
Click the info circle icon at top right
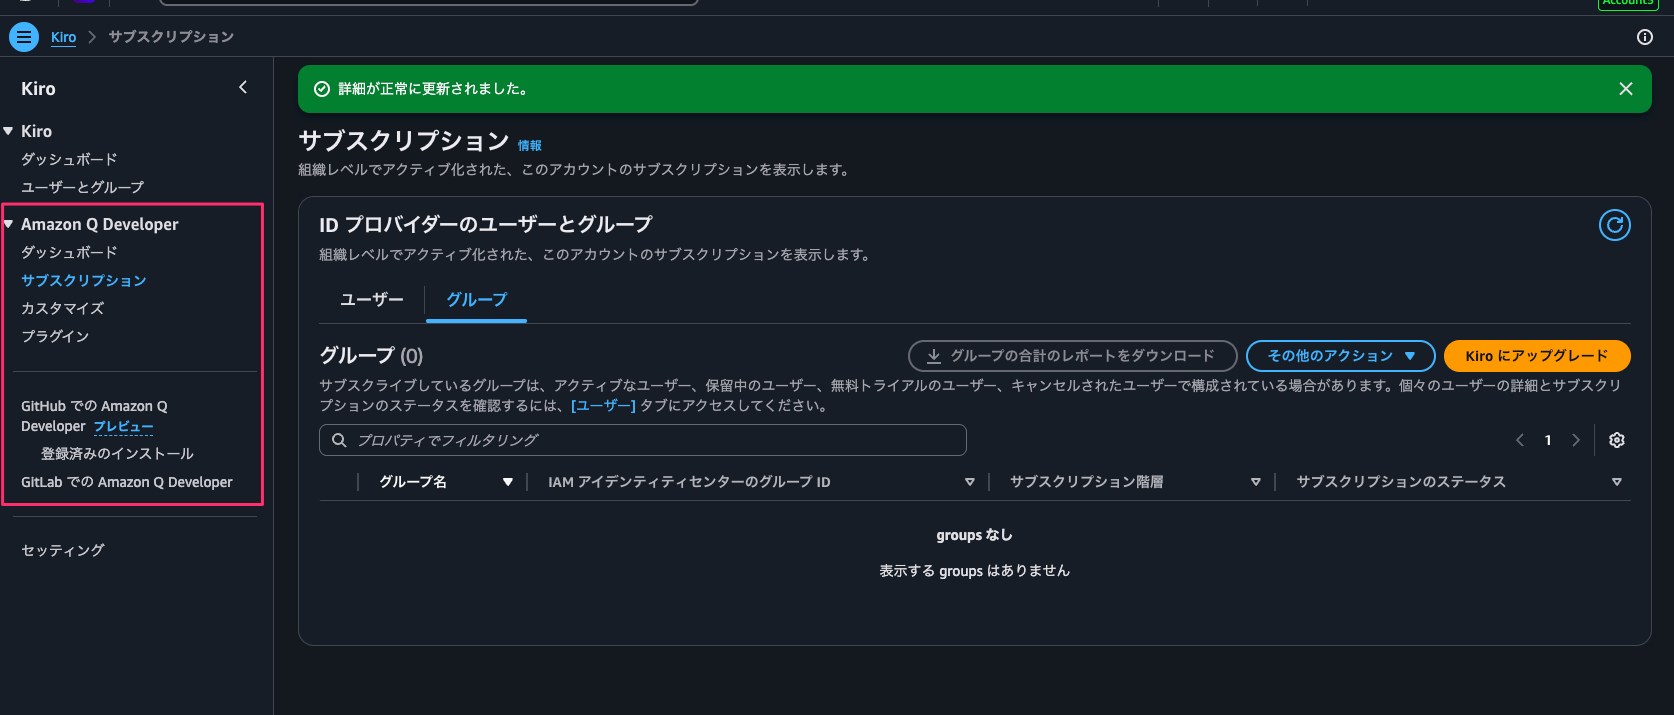[x=1644, y=37]
